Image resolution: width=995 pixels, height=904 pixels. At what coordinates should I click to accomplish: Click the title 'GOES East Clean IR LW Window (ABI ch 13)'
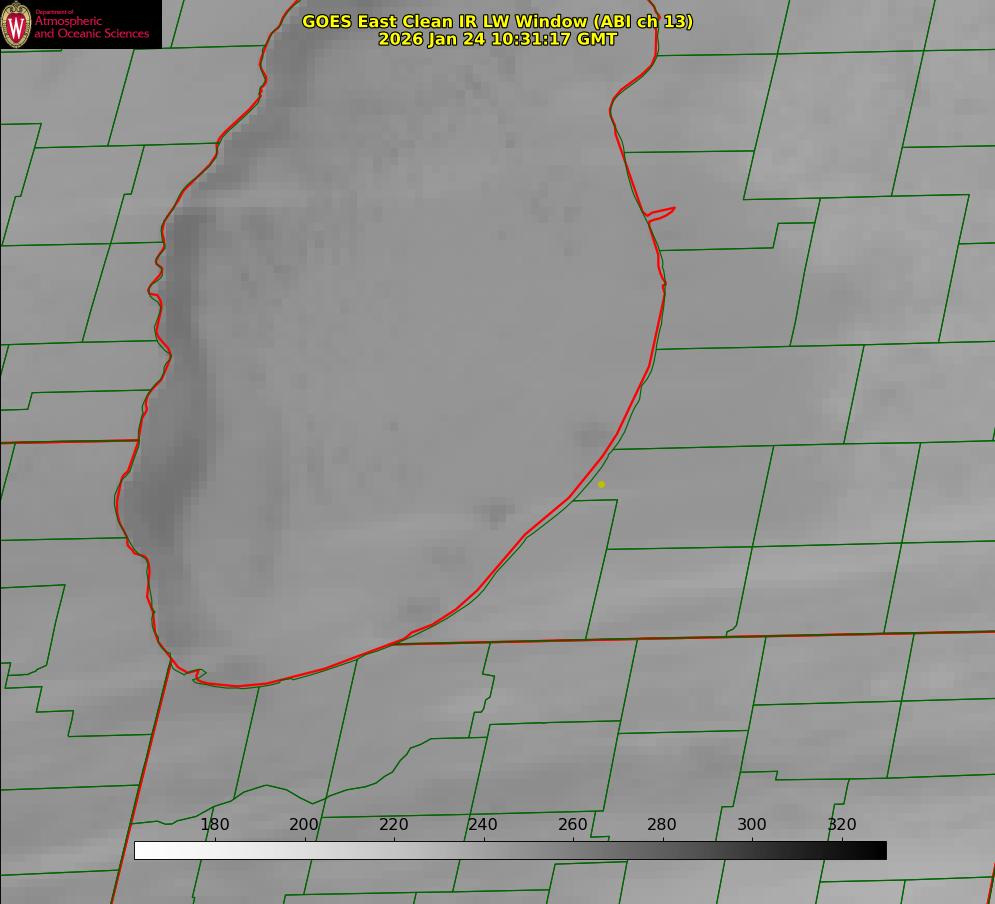click(x=497, y=21)
